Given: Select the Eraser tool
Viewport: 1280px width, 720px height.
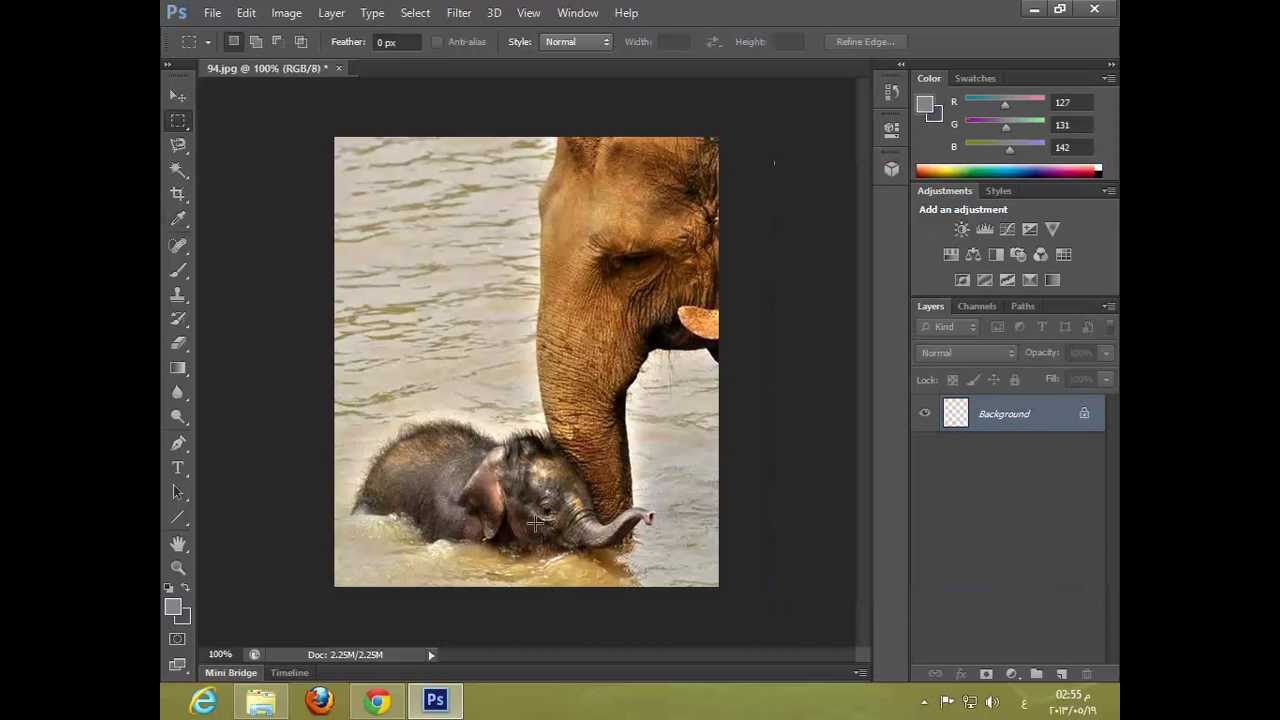Looking at the screenshot, I should 178,344.
